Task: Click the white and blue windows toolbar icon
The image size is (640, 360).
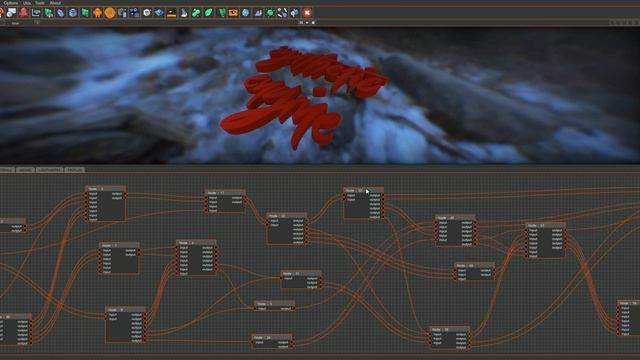Action: (x=11, y=13)
